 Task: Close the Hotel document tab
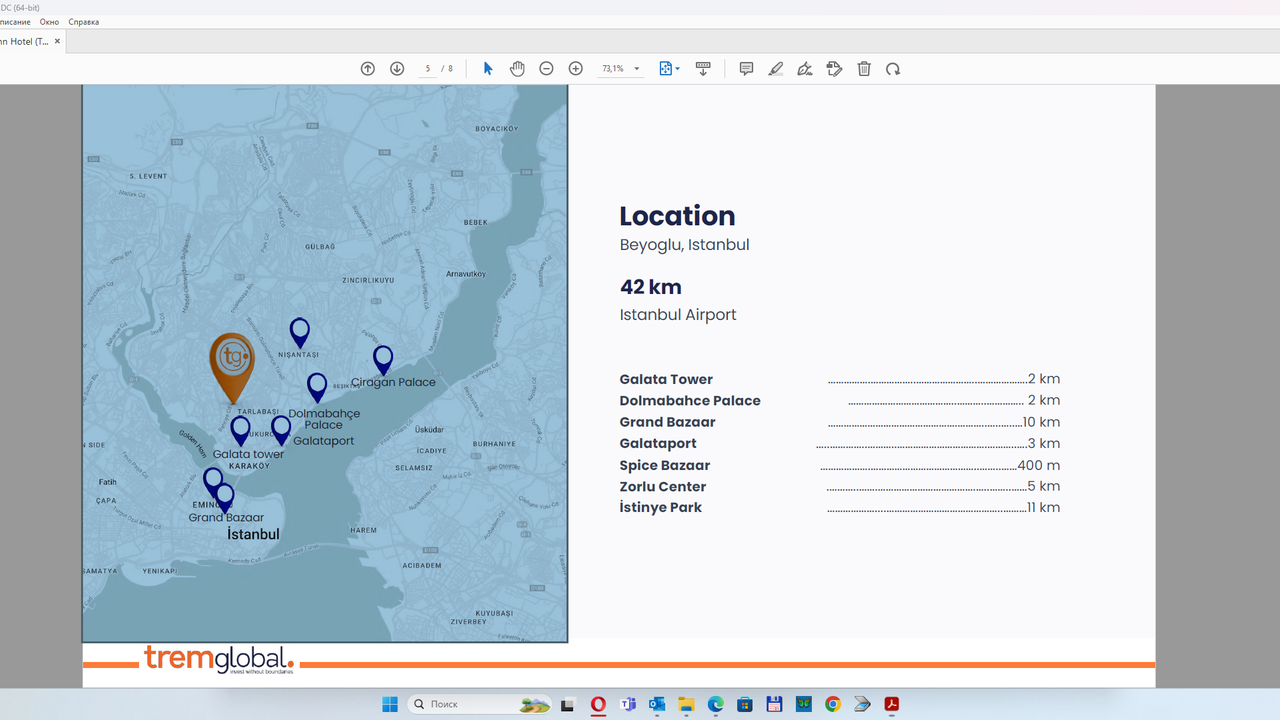pyautogui.click(x=57, y=41)
